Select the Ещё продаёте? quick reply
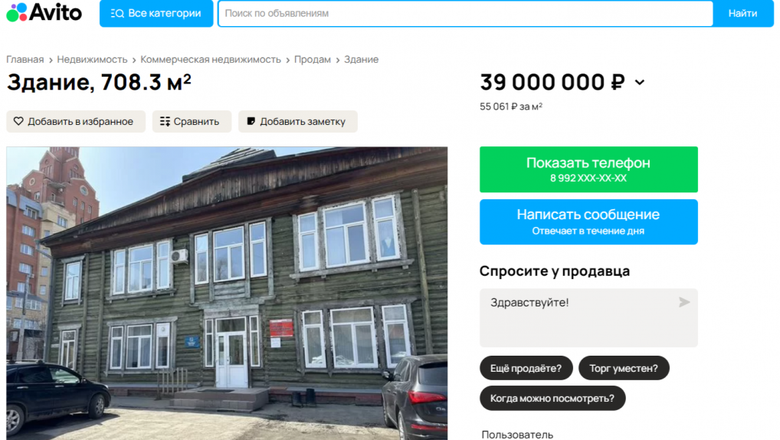 click(x=526, y=368)
